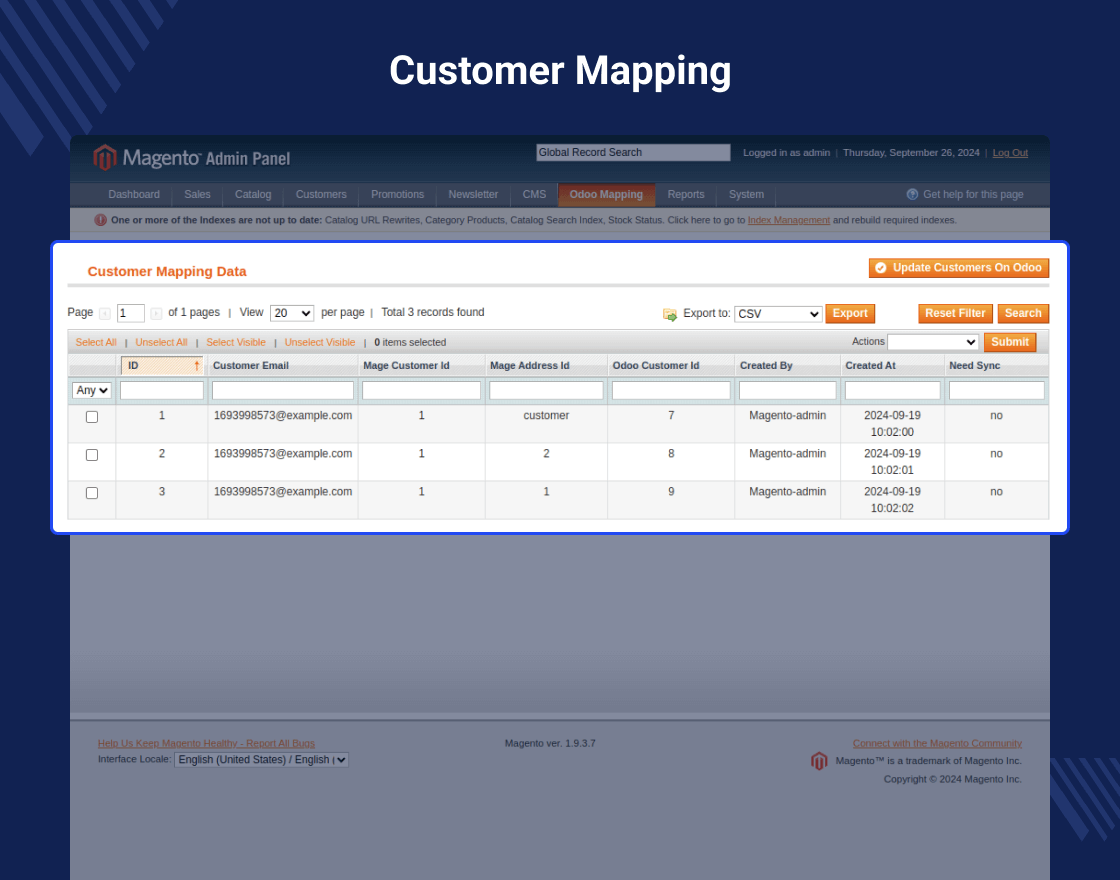Click the previous page arrow icon
Image resolution: width=1120 pixels, height=880 pixels.
pyautogui.click(x=105, y=314)
